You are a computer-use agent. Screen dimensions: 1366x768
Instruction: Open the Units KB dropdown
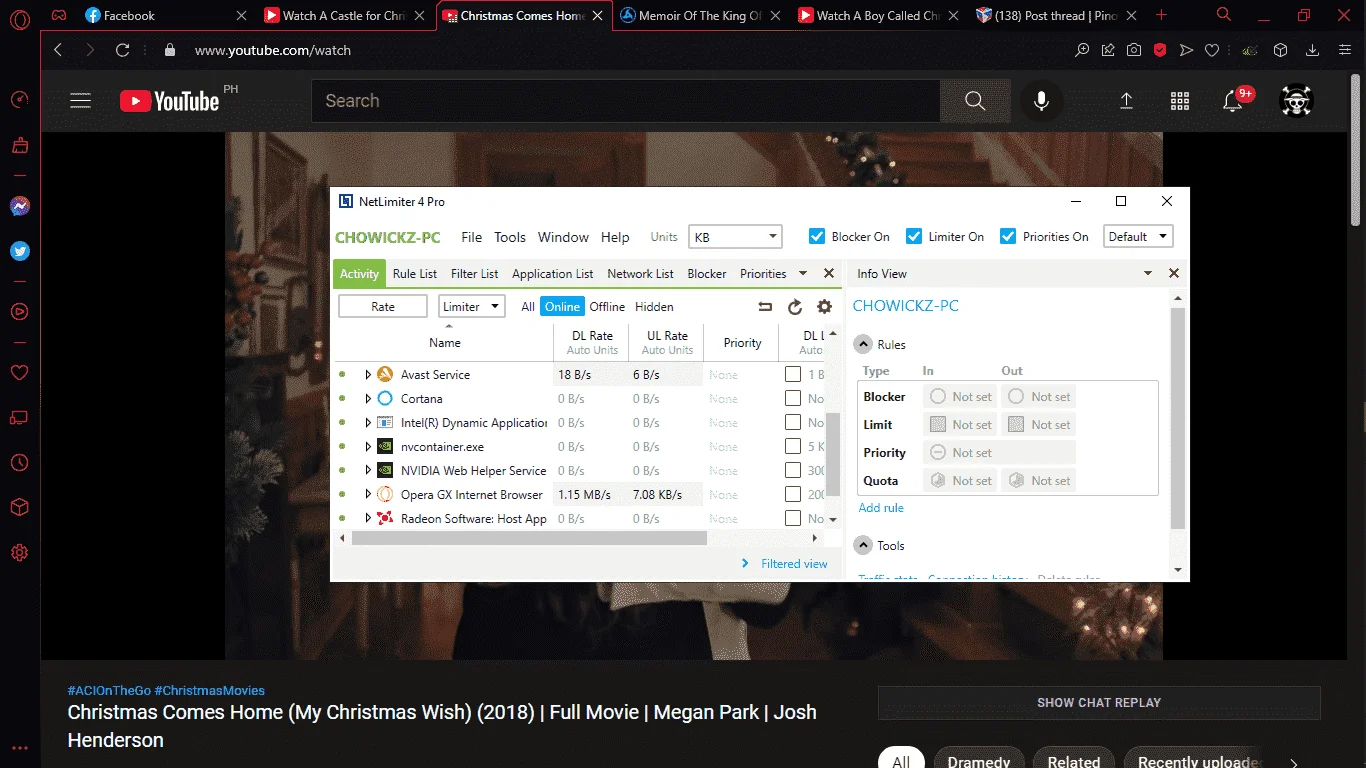[735, 237]
